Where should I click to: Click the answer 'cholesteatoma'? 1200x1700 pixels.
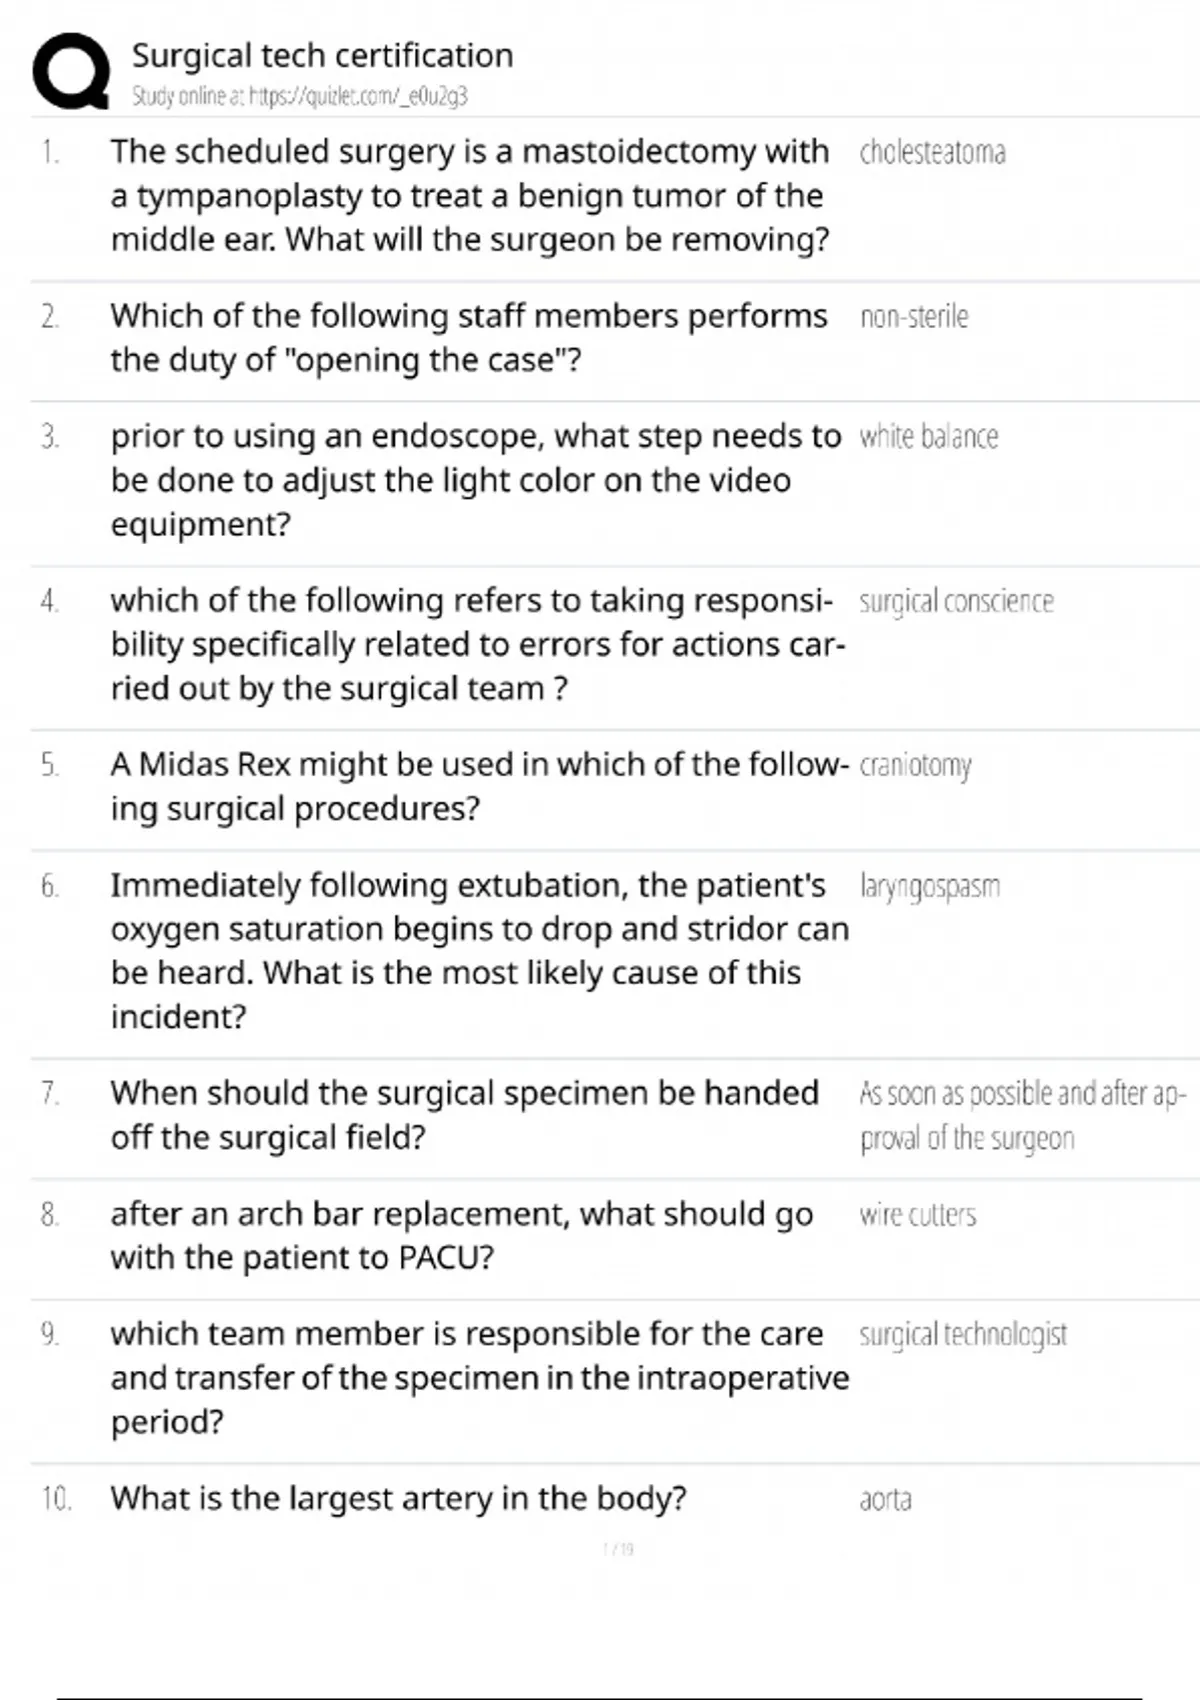[932, 153]
